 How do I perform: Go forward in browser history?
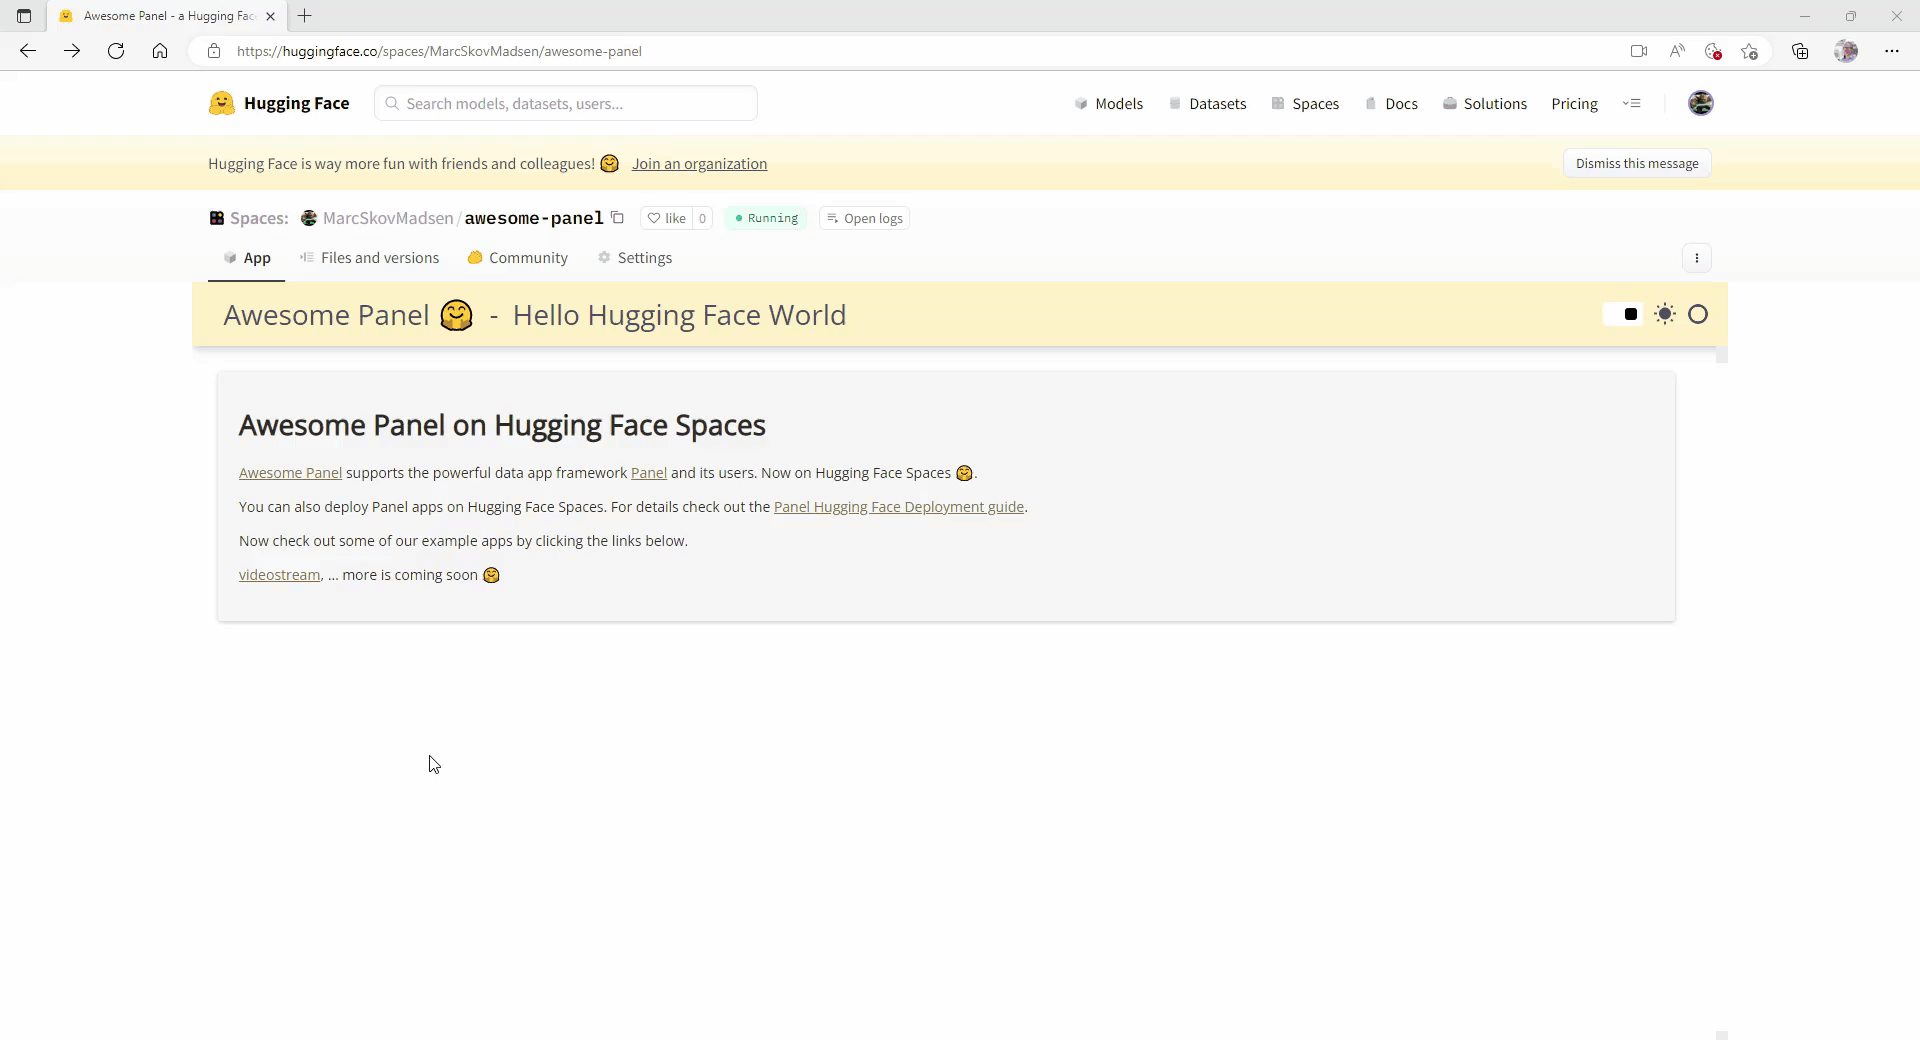pos(72,51)
